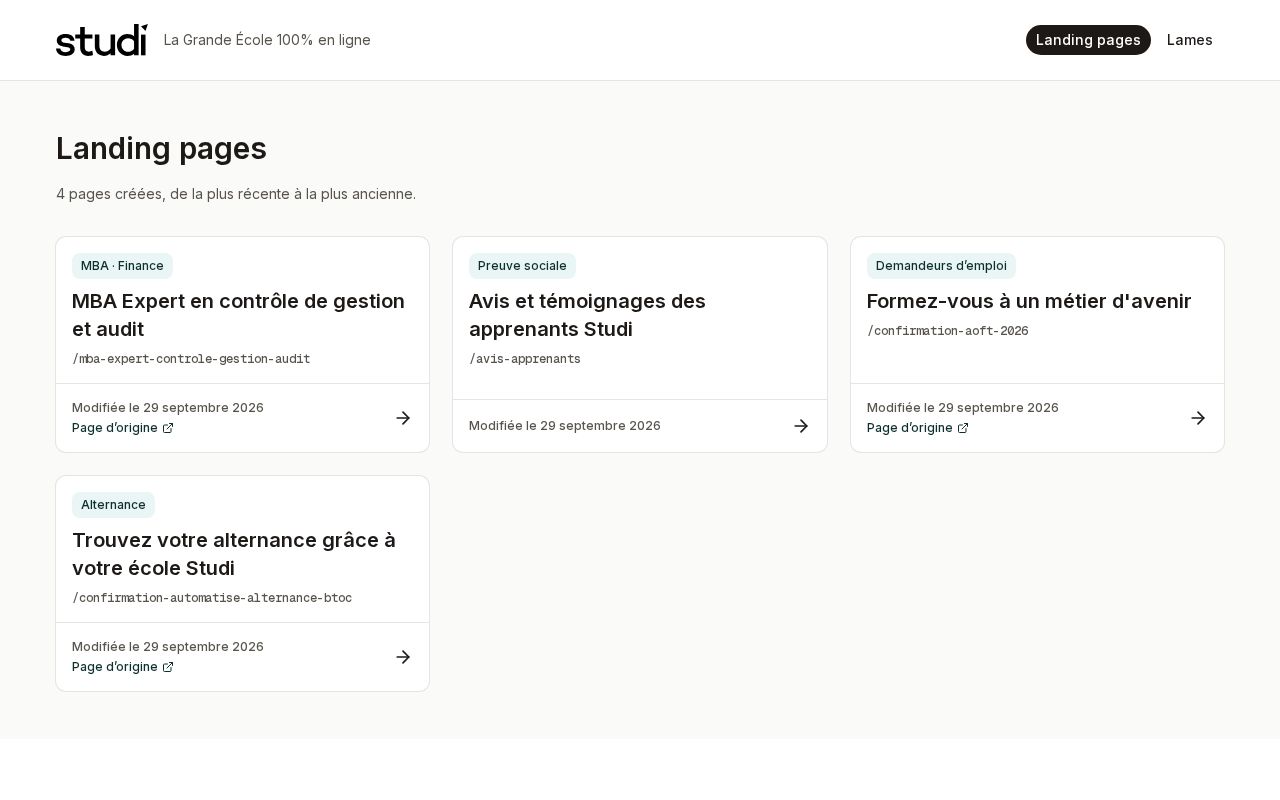The image size is (1280, 800).
Task: Click the /confirmation-aoft-2026 path
Action: point(948,331)
